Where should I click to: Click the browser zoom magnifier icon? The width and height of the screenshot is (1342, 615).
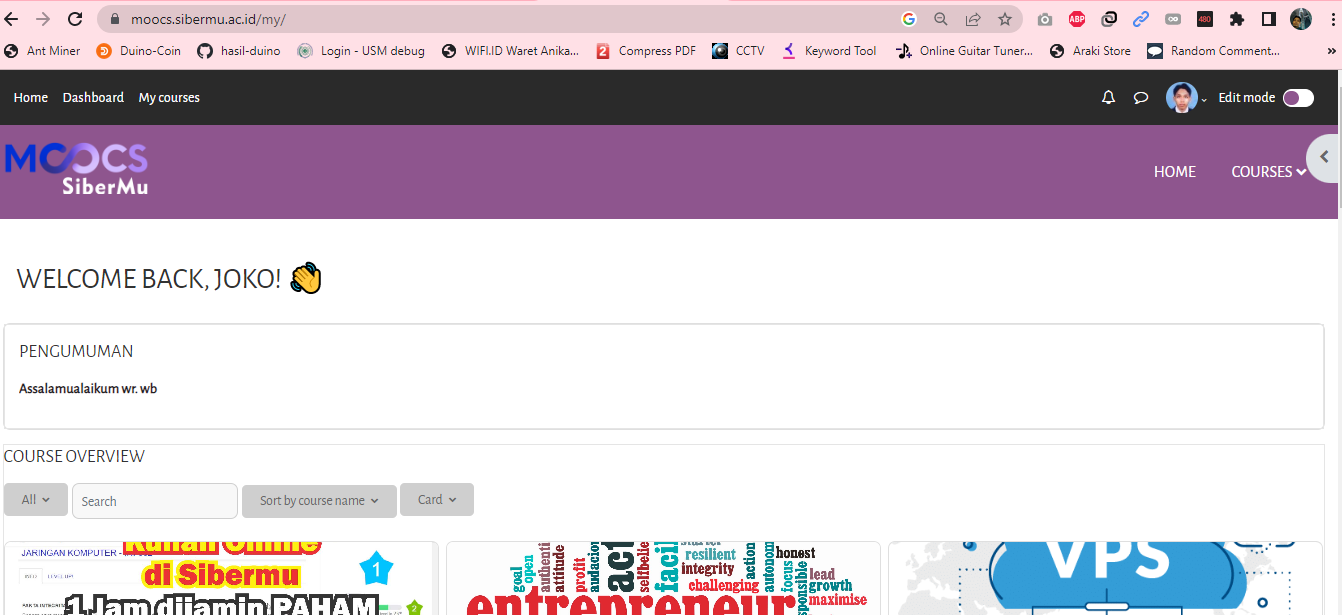[941, 19]
